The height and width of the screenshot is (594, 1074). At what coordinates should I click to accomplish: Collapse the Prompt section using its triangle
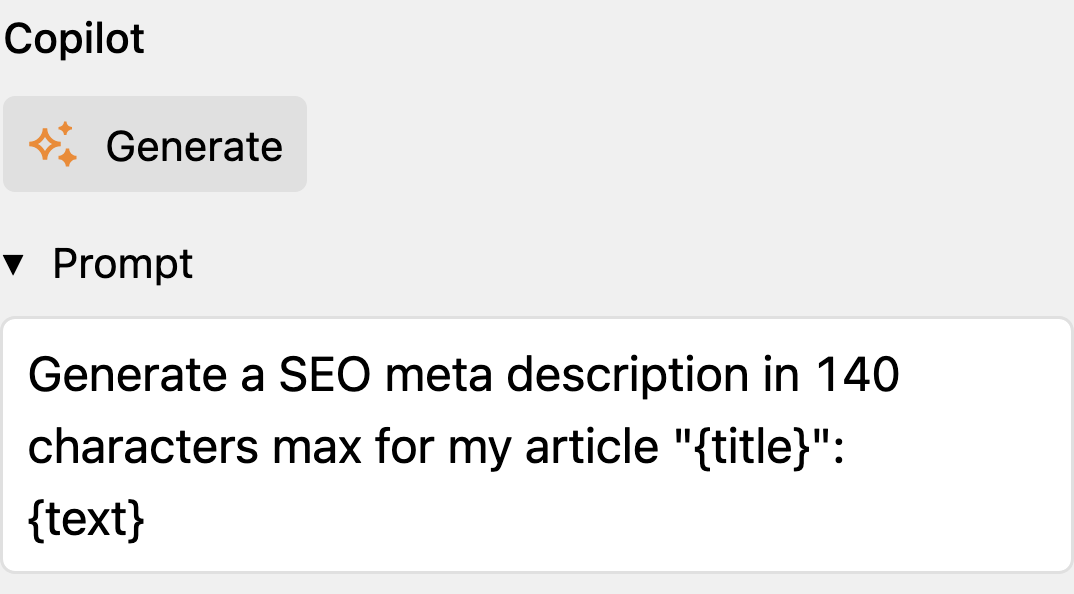(x=13, y=264)
